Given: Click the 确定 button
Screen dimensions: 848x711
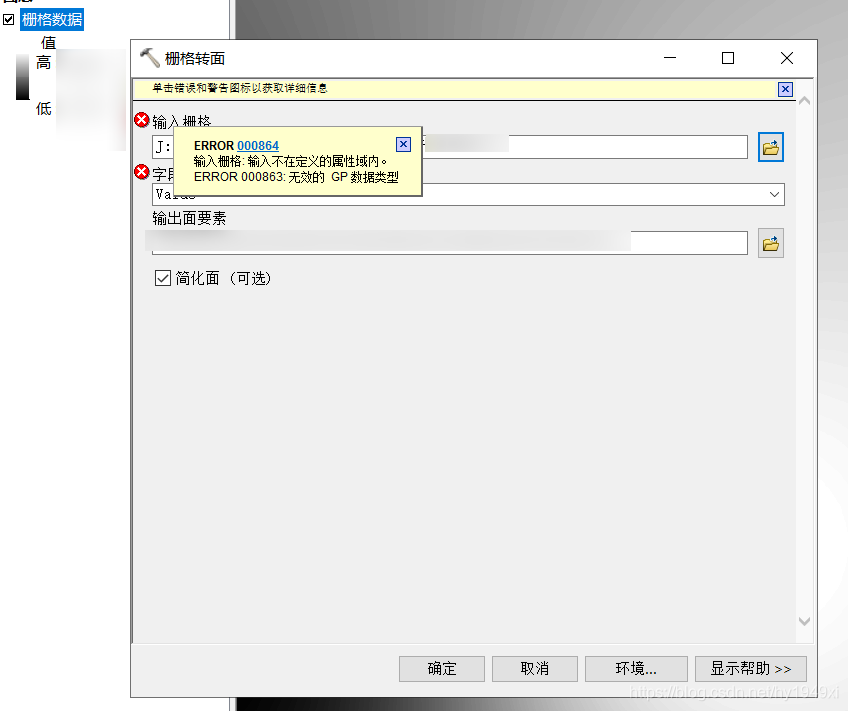Looking at the screenshot, I should (x=442, y=669).
